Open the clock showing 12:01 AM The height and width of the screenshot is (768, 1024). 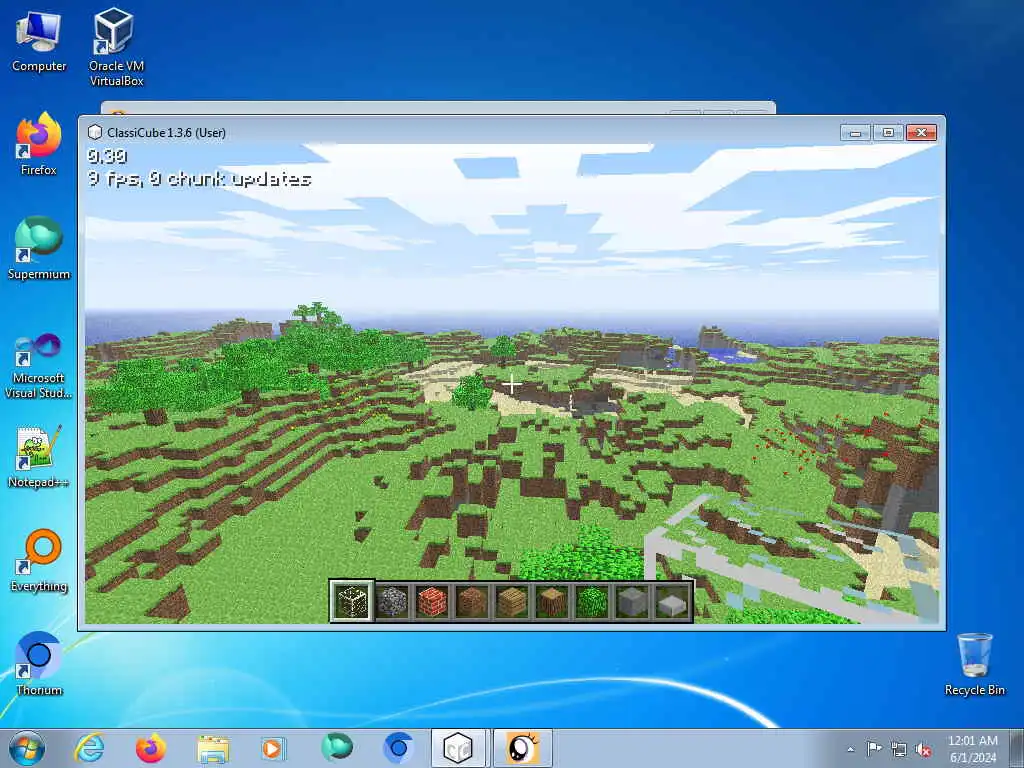(x=973, y=749)
